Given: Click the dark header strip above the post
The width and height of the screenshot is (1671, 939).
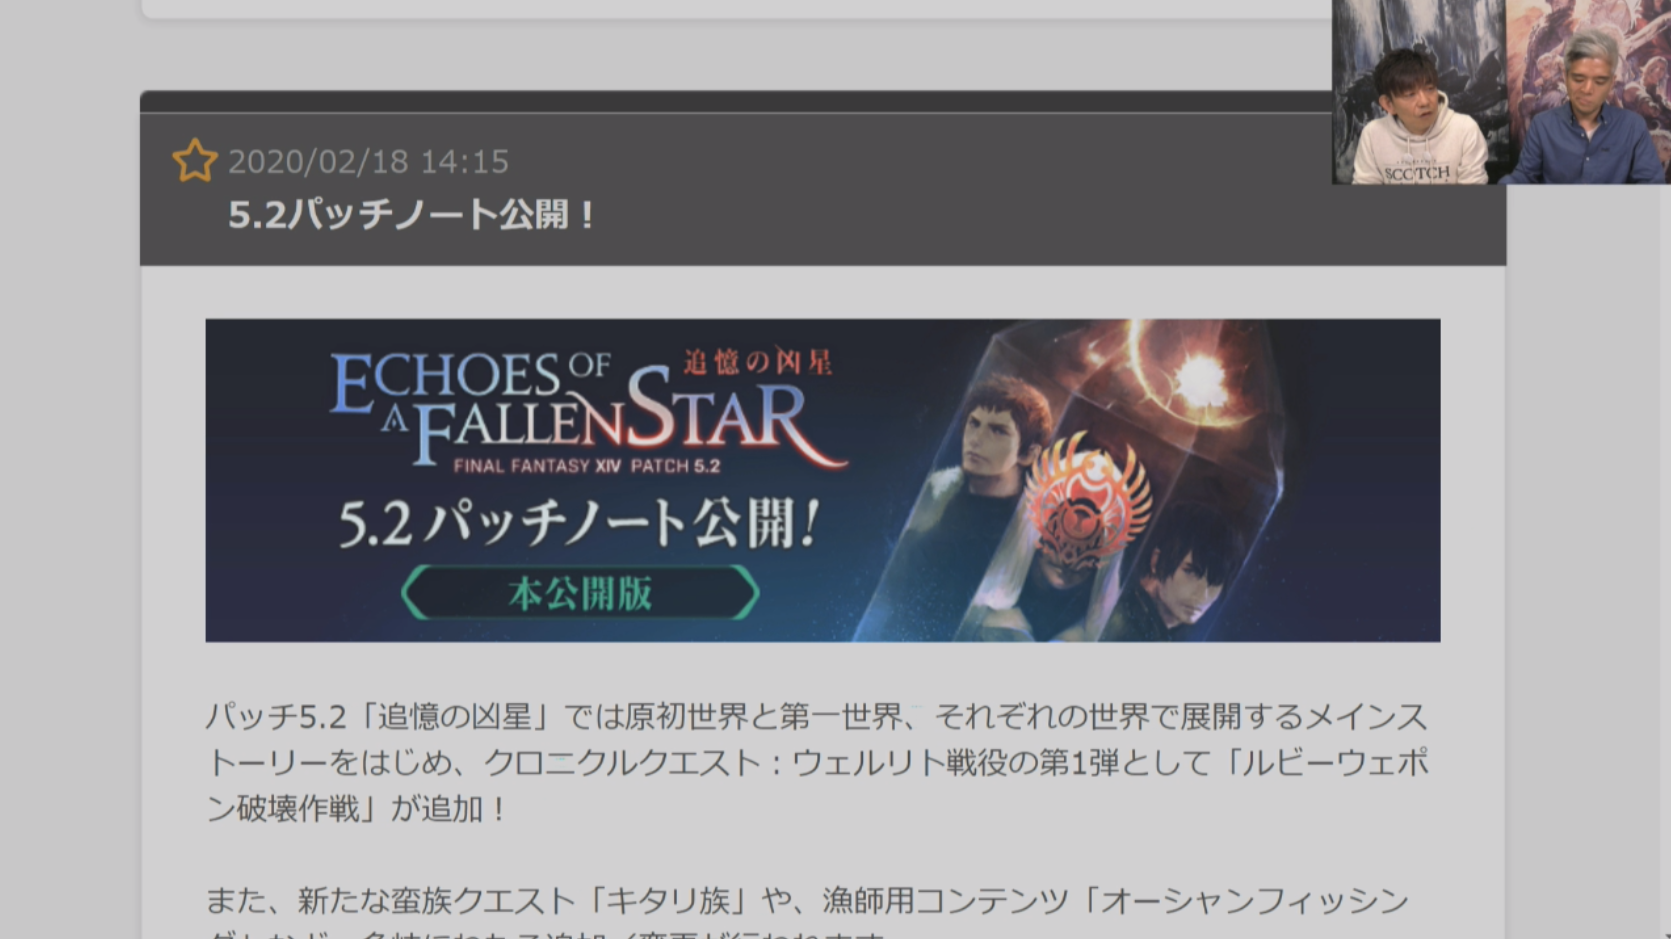Looking at the screenshot, I should click(x=735, y=102).
